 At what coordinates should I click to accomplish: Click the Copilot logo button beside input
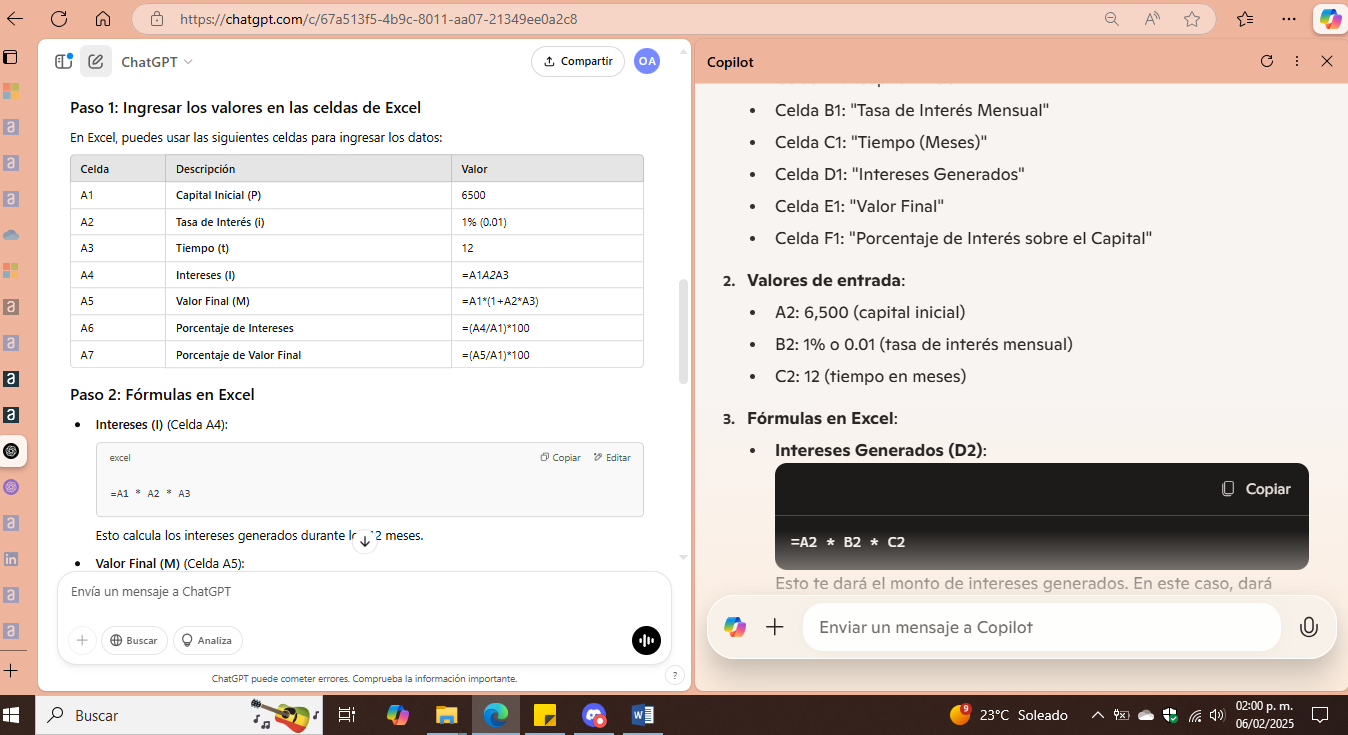click(735, 627)
